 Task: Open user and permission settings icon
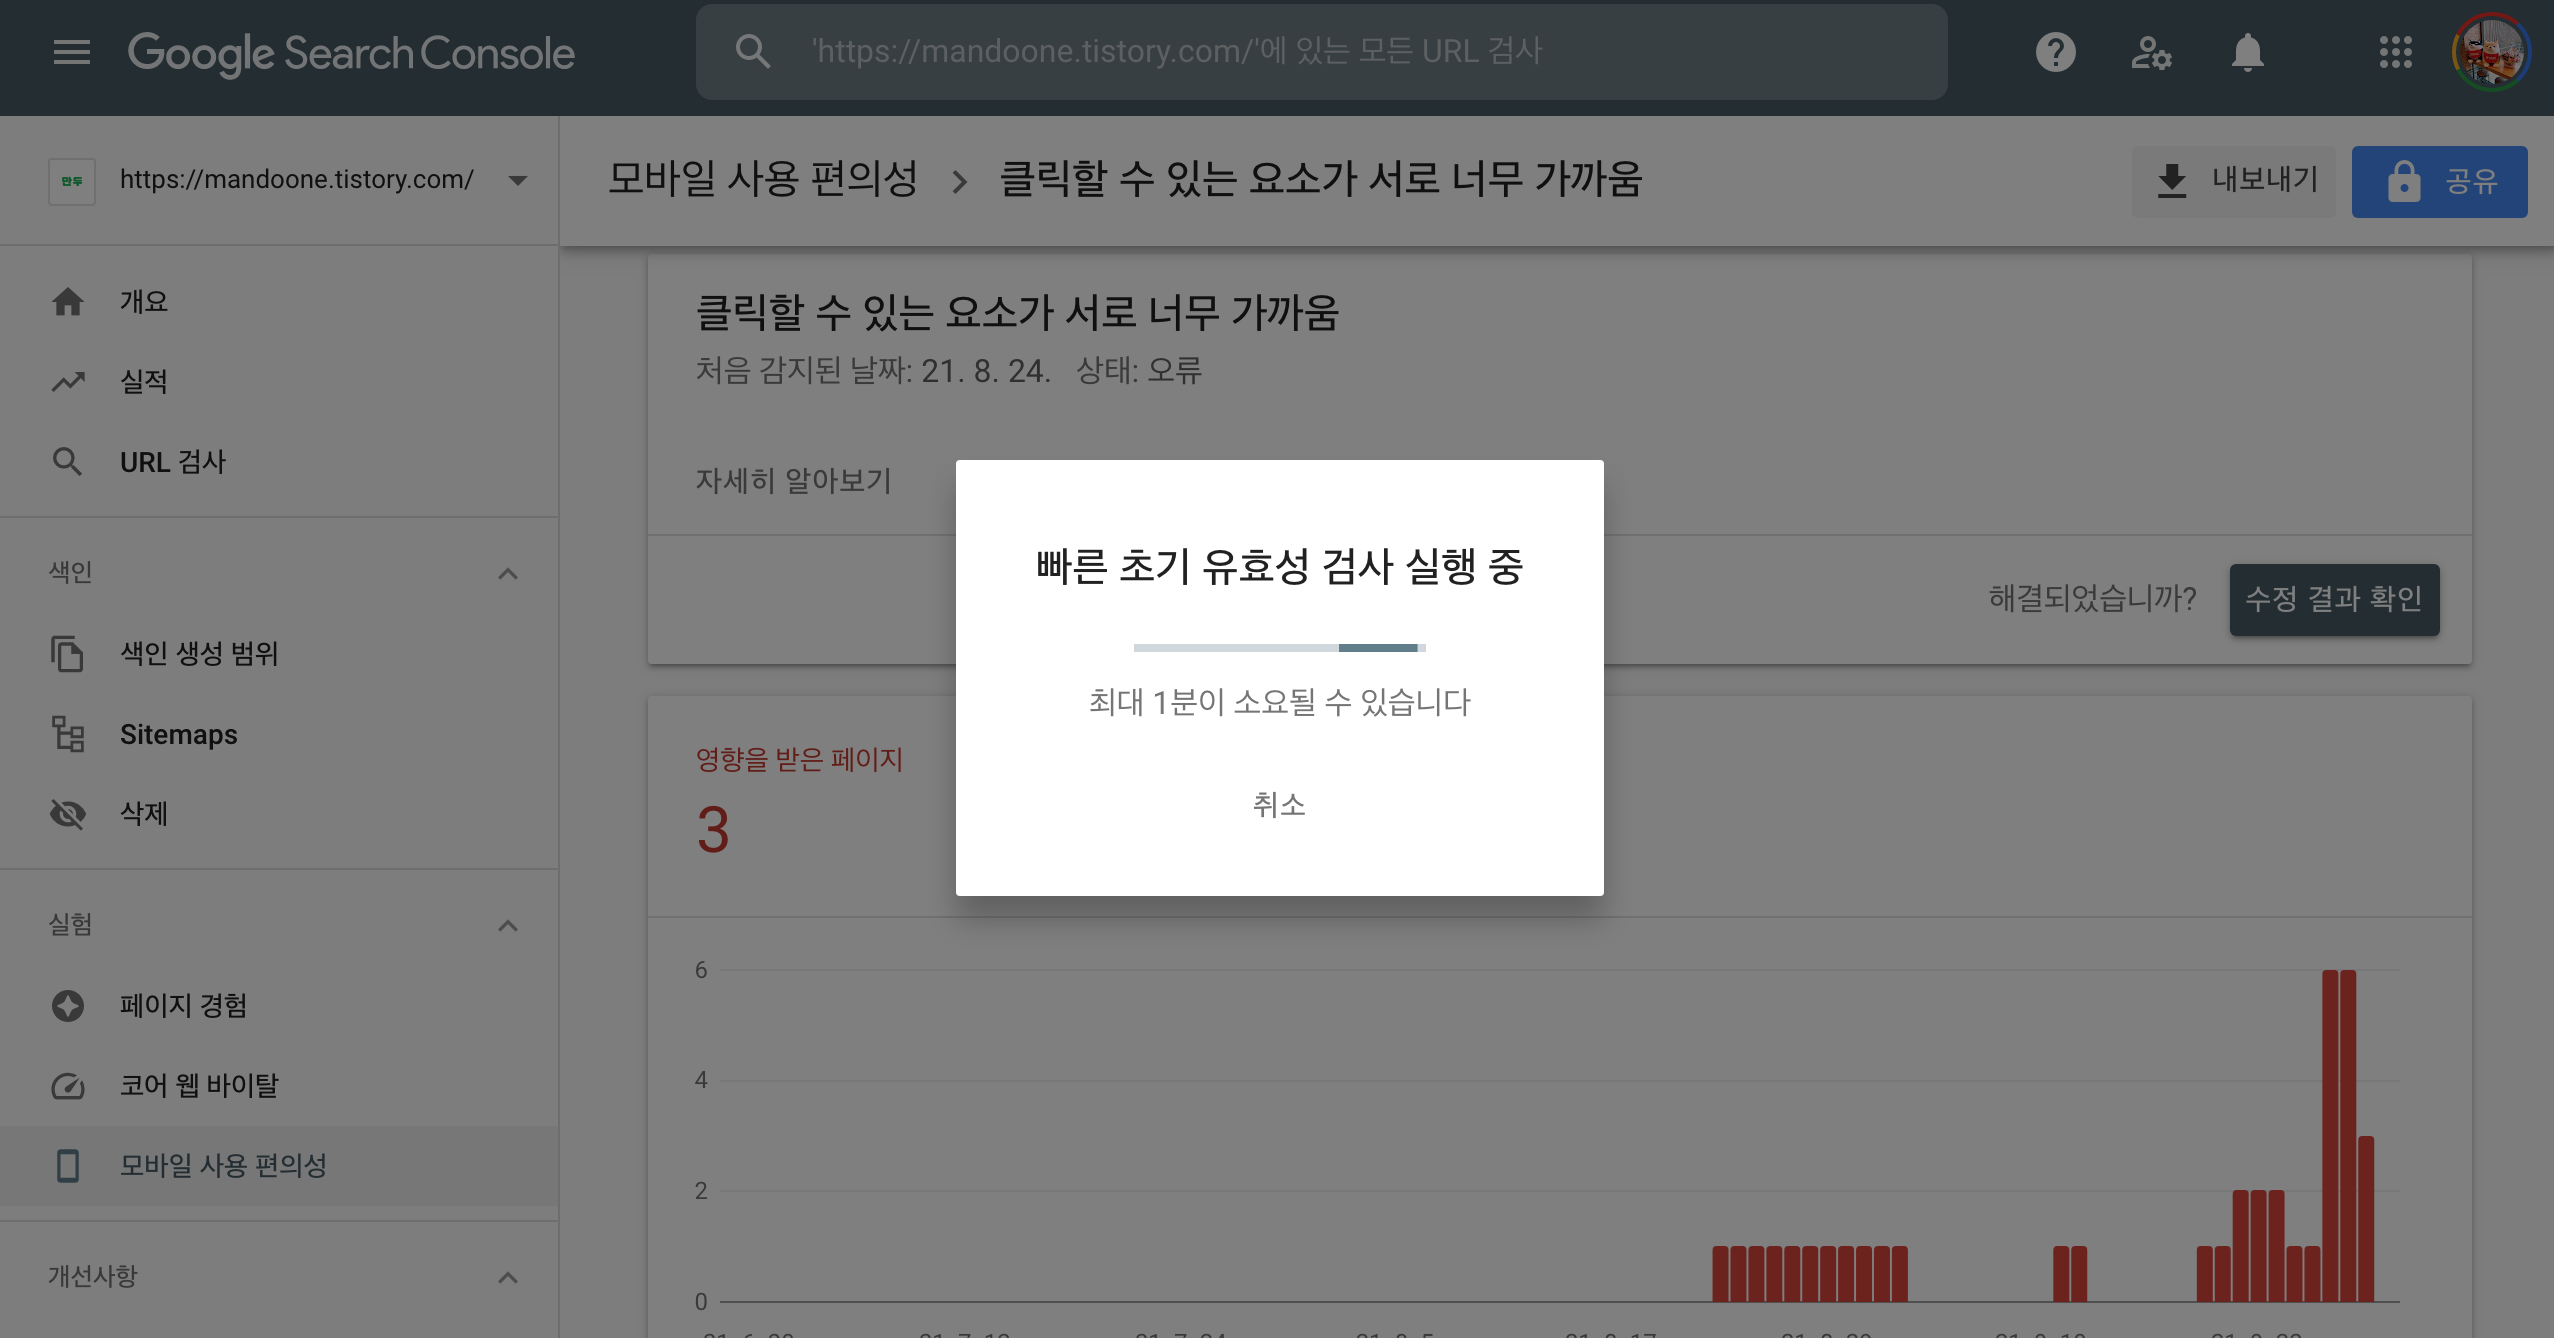tap(2151, 52)
